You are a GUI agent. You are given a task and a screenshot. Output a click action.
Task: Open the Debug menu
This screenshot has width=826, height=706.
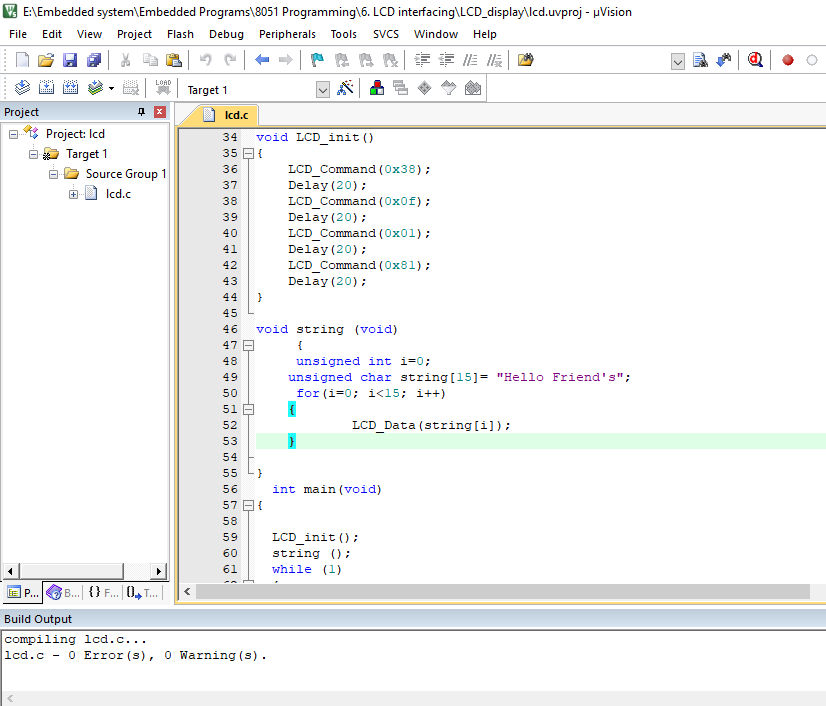pos(226,34)
